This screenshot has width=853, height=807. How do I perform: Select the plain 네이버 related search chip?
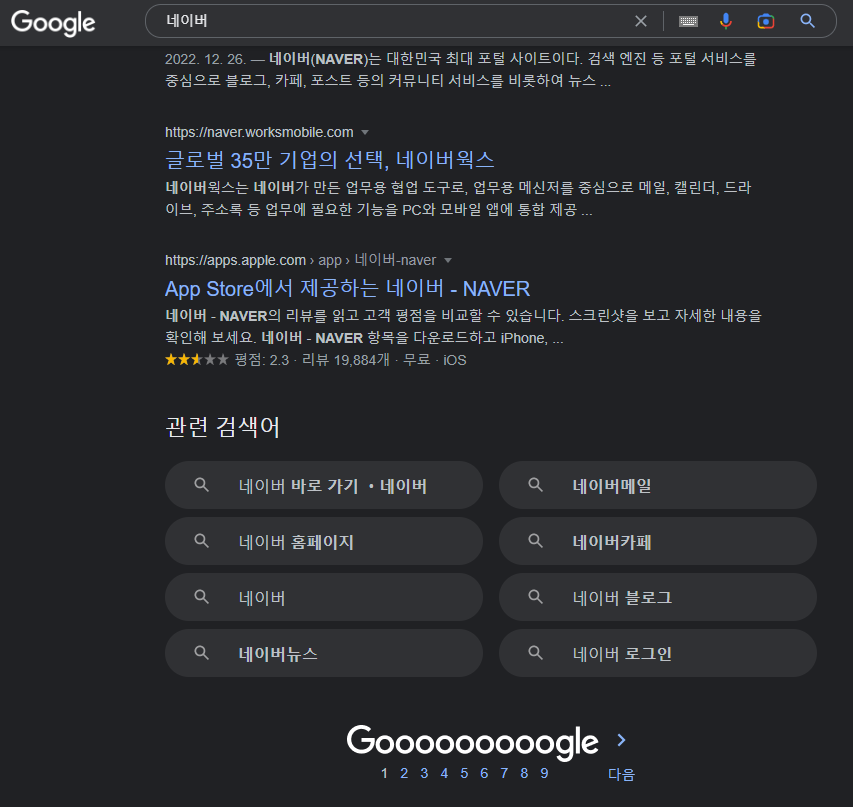click(324, 597)
